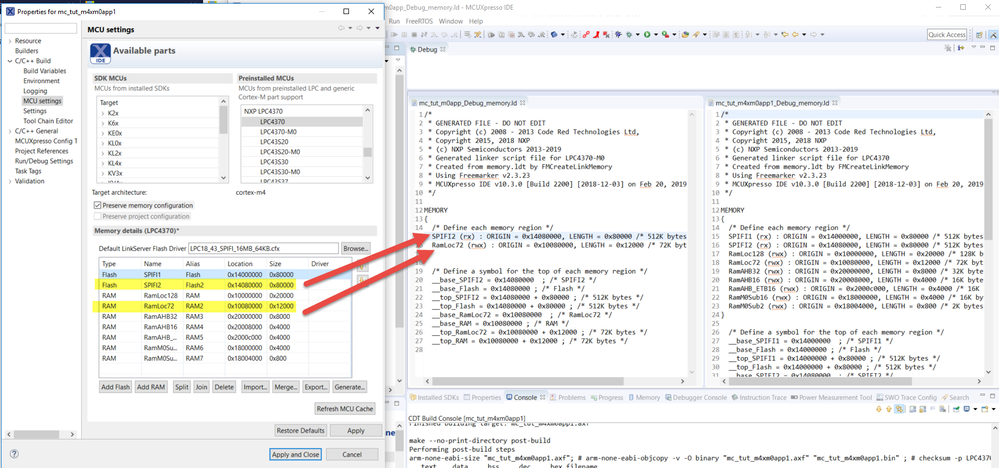999x468 pixels.
Task: Click the Add Flash button
Action: [115, 387]
